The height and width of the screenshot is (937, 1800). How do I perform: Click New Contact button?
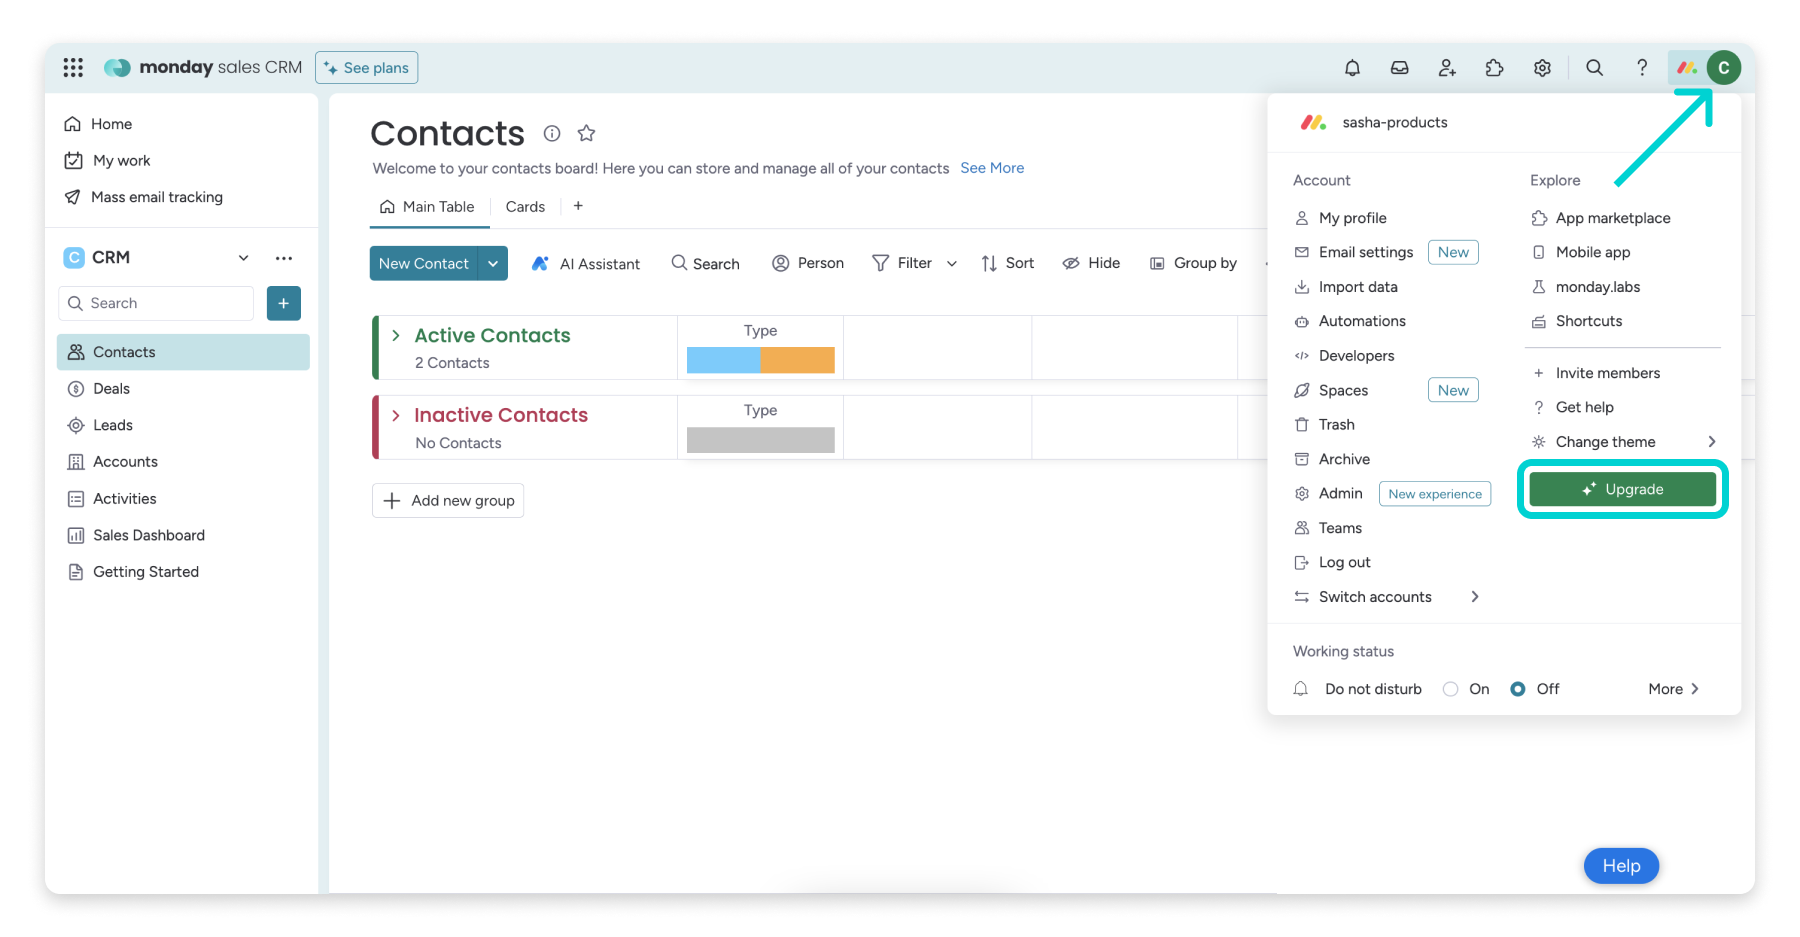[424, 263]
